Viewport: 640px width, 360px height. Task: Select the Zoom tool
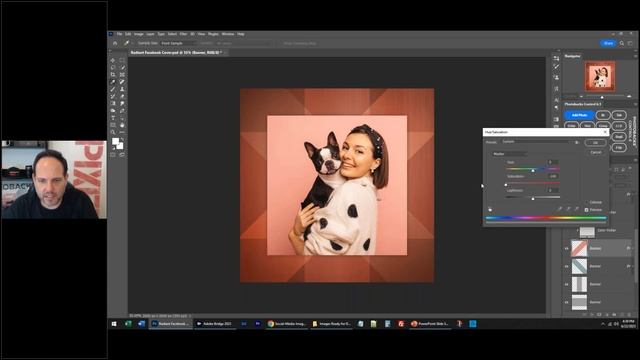pyautogui.click(x=113, y=133)
